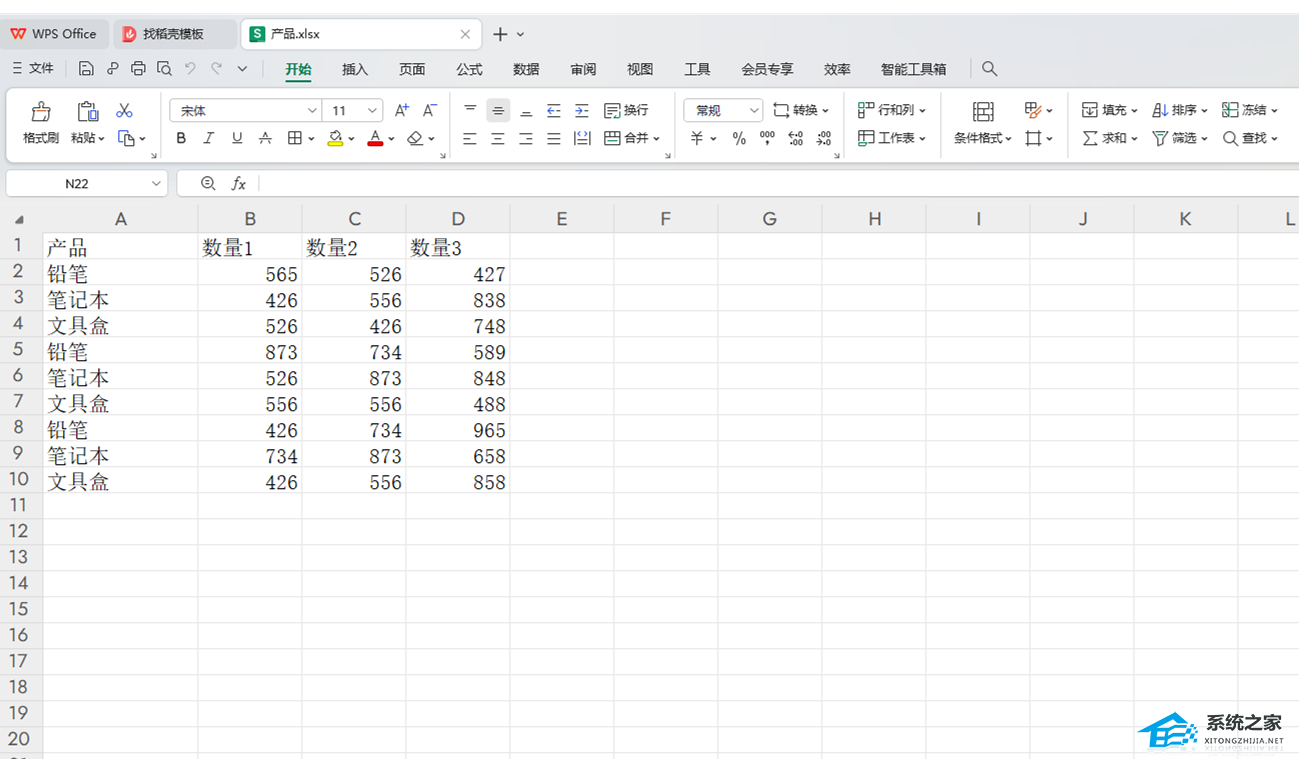This screenshot has width=1299, height=759.
Task: Click the eraser clear-format icon
Action: coord(416,138)
